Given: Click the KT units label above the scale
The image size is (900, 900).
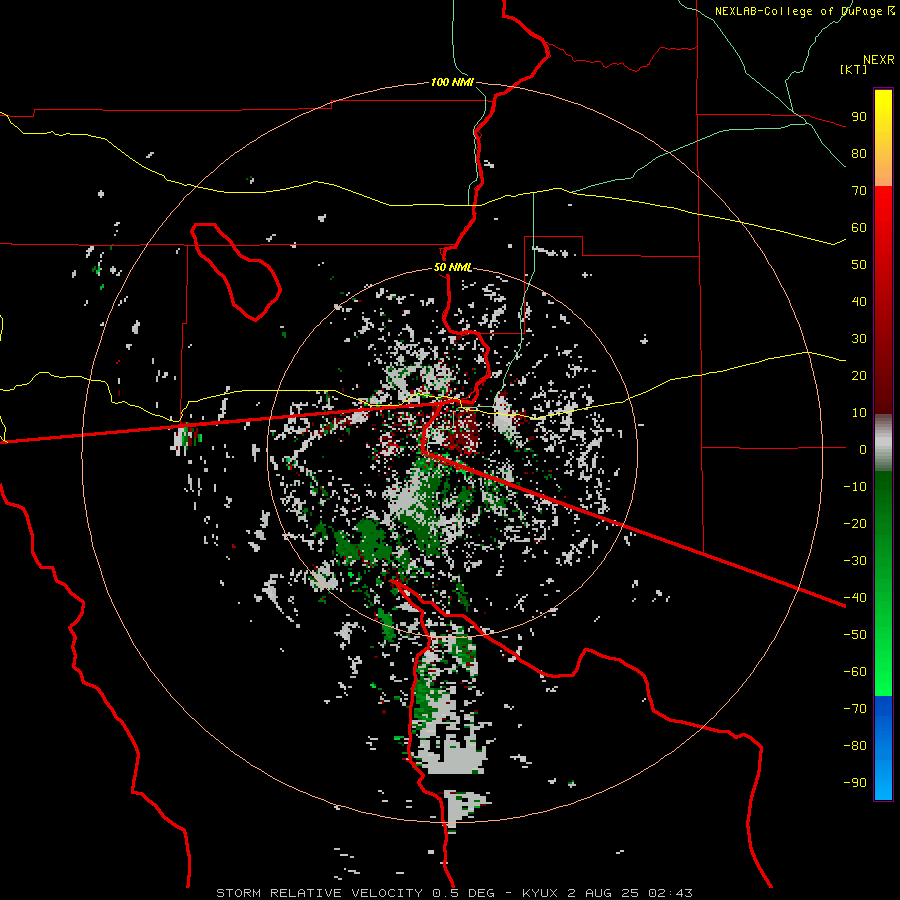Looking at the screenshot, I should pyautogui.click(x=854, y=69).
